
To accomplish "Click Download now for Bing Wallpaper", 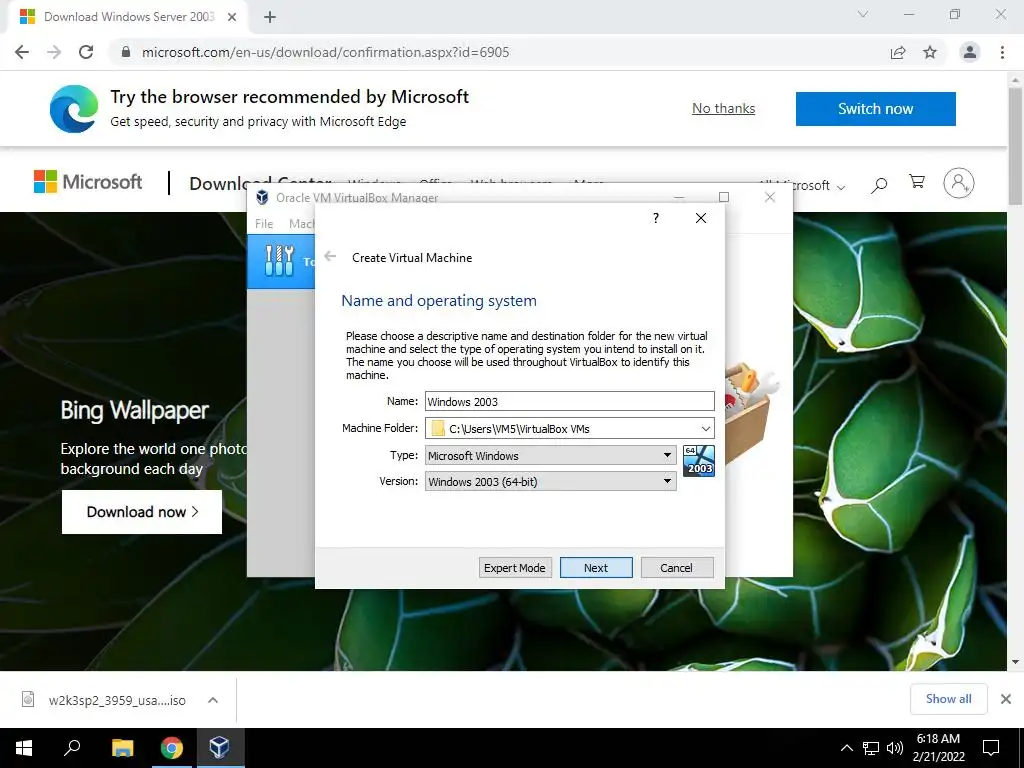I will (x=142, y=512).
